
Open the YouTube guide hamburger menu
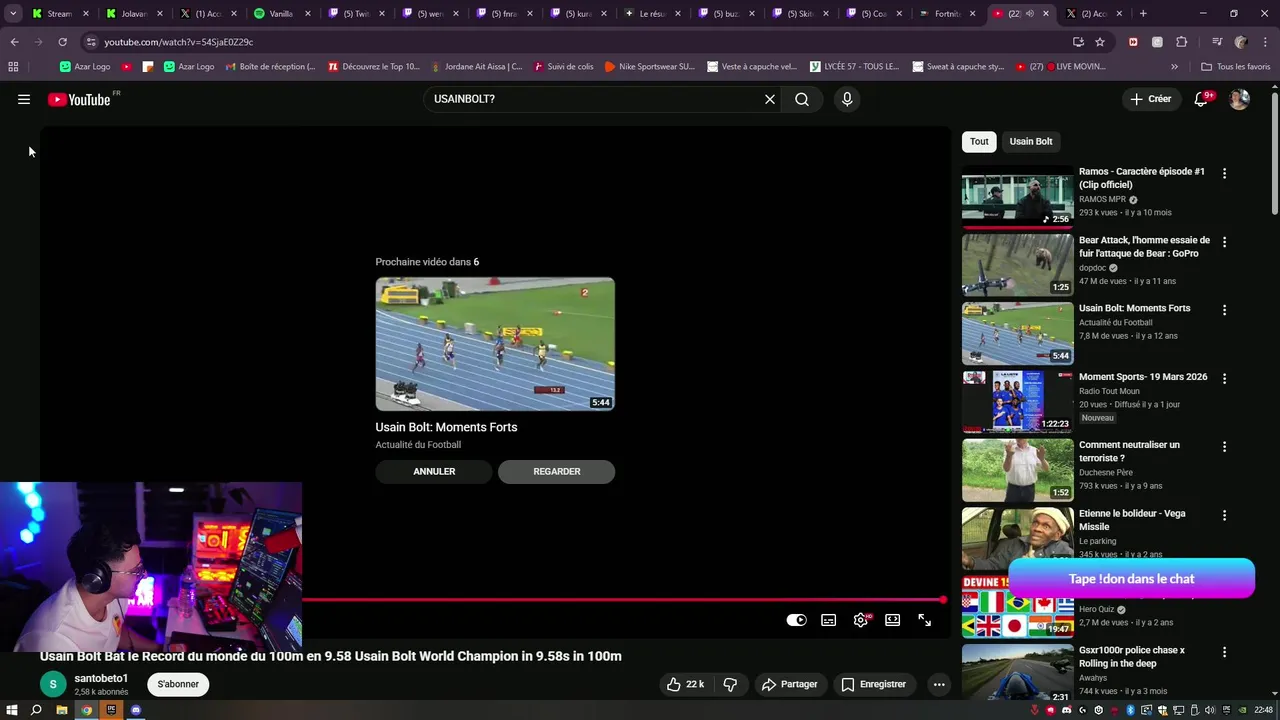click(24, 99)
